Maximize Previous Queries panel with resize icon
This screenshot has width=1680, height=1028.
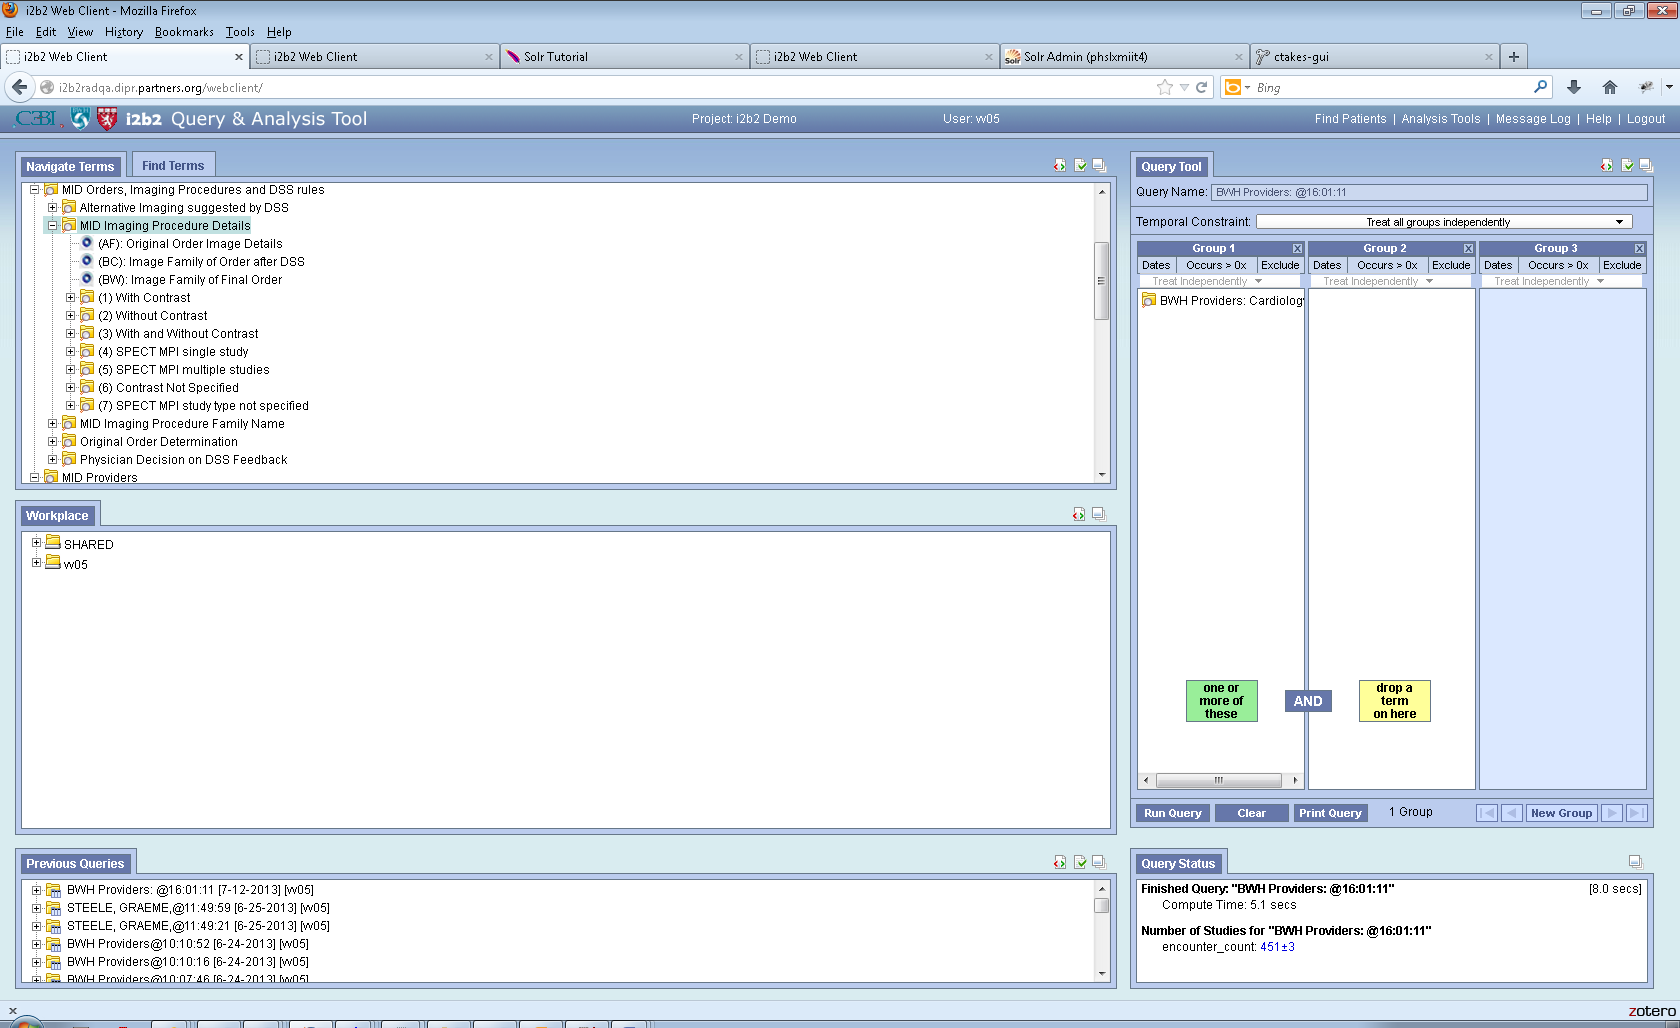(x=1099, y=862)
